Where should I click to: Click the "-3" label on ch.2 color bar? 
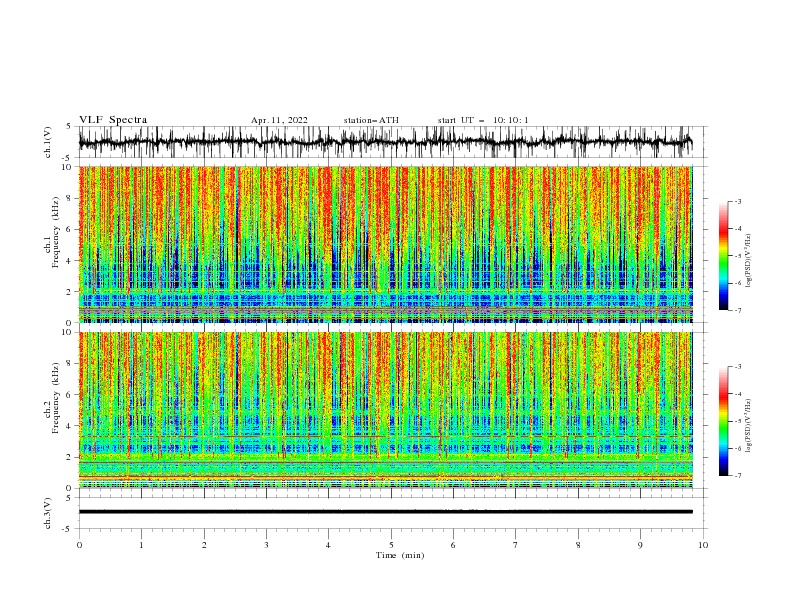tap(738, 367)
